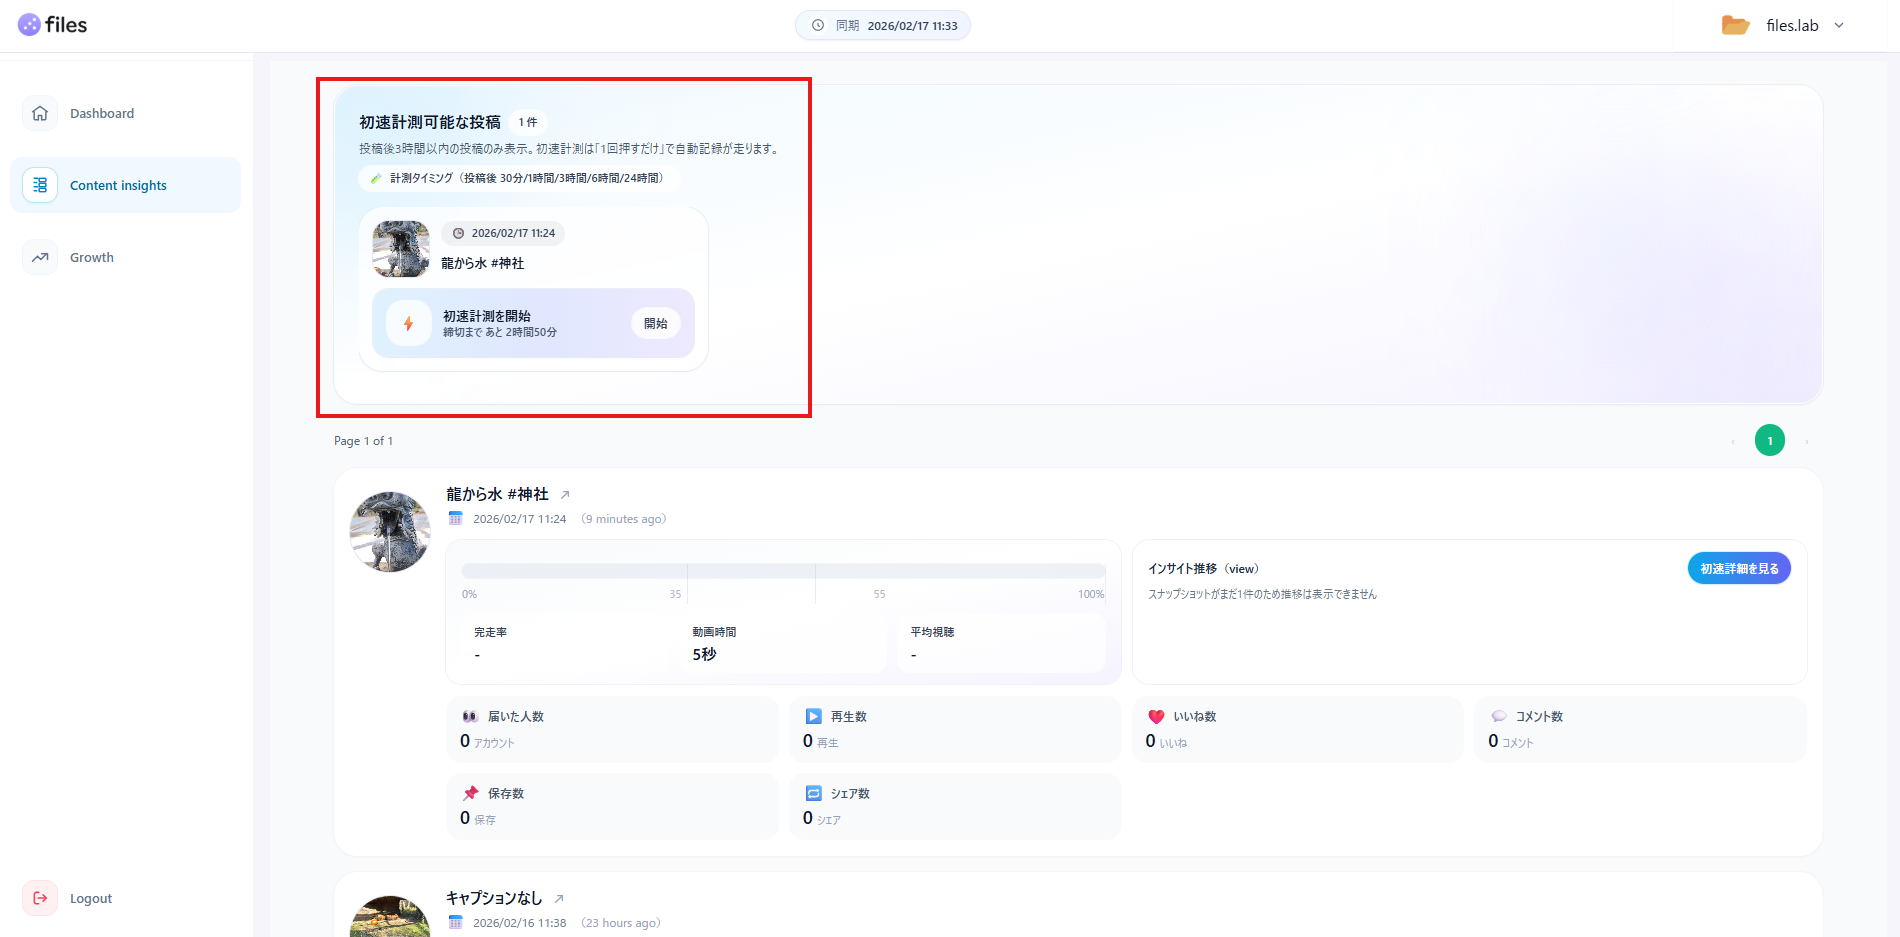Click the files logo icon

click(29, 25)
